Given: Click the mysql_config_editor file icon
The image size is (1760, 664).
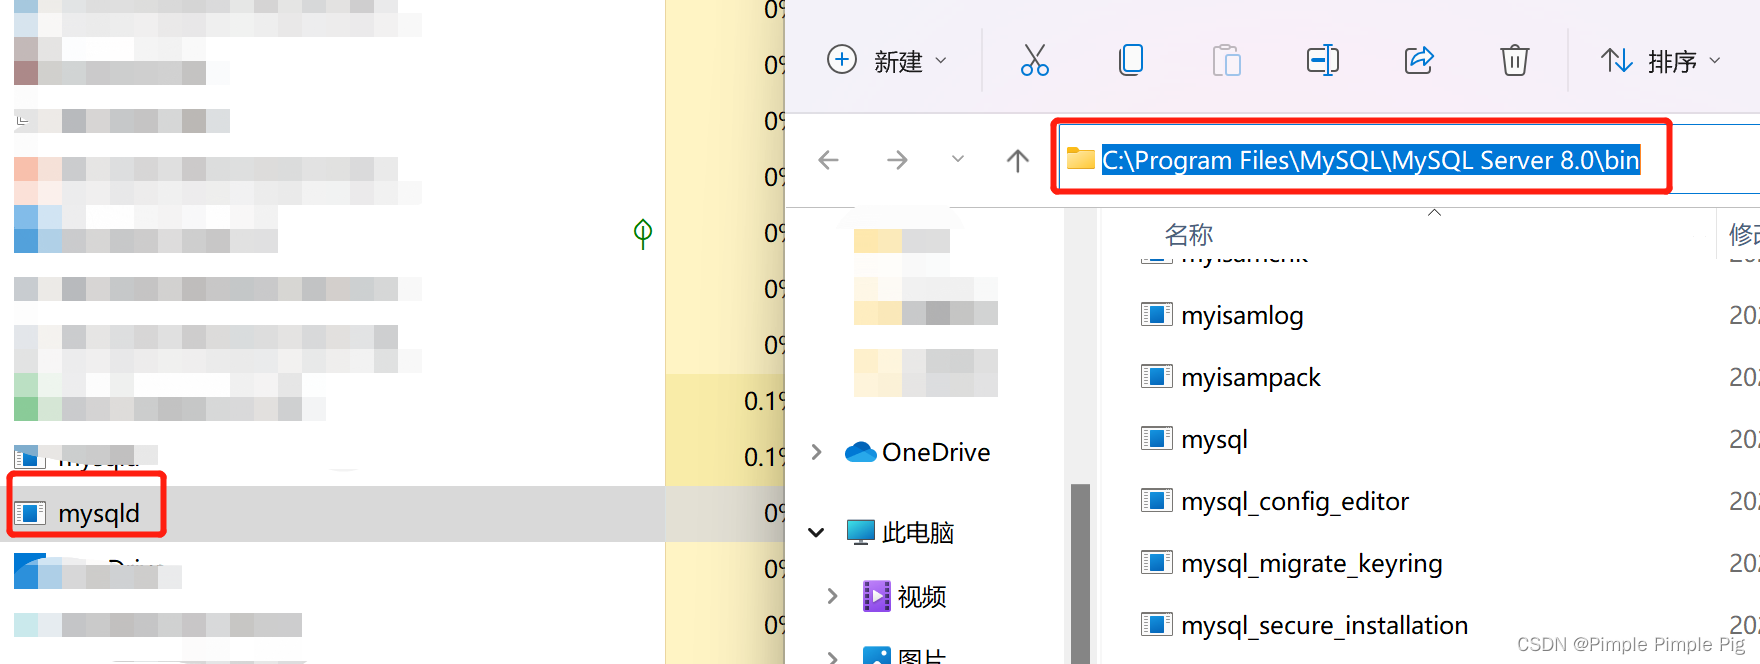Looking at the screenshot, I should 1156,500.
